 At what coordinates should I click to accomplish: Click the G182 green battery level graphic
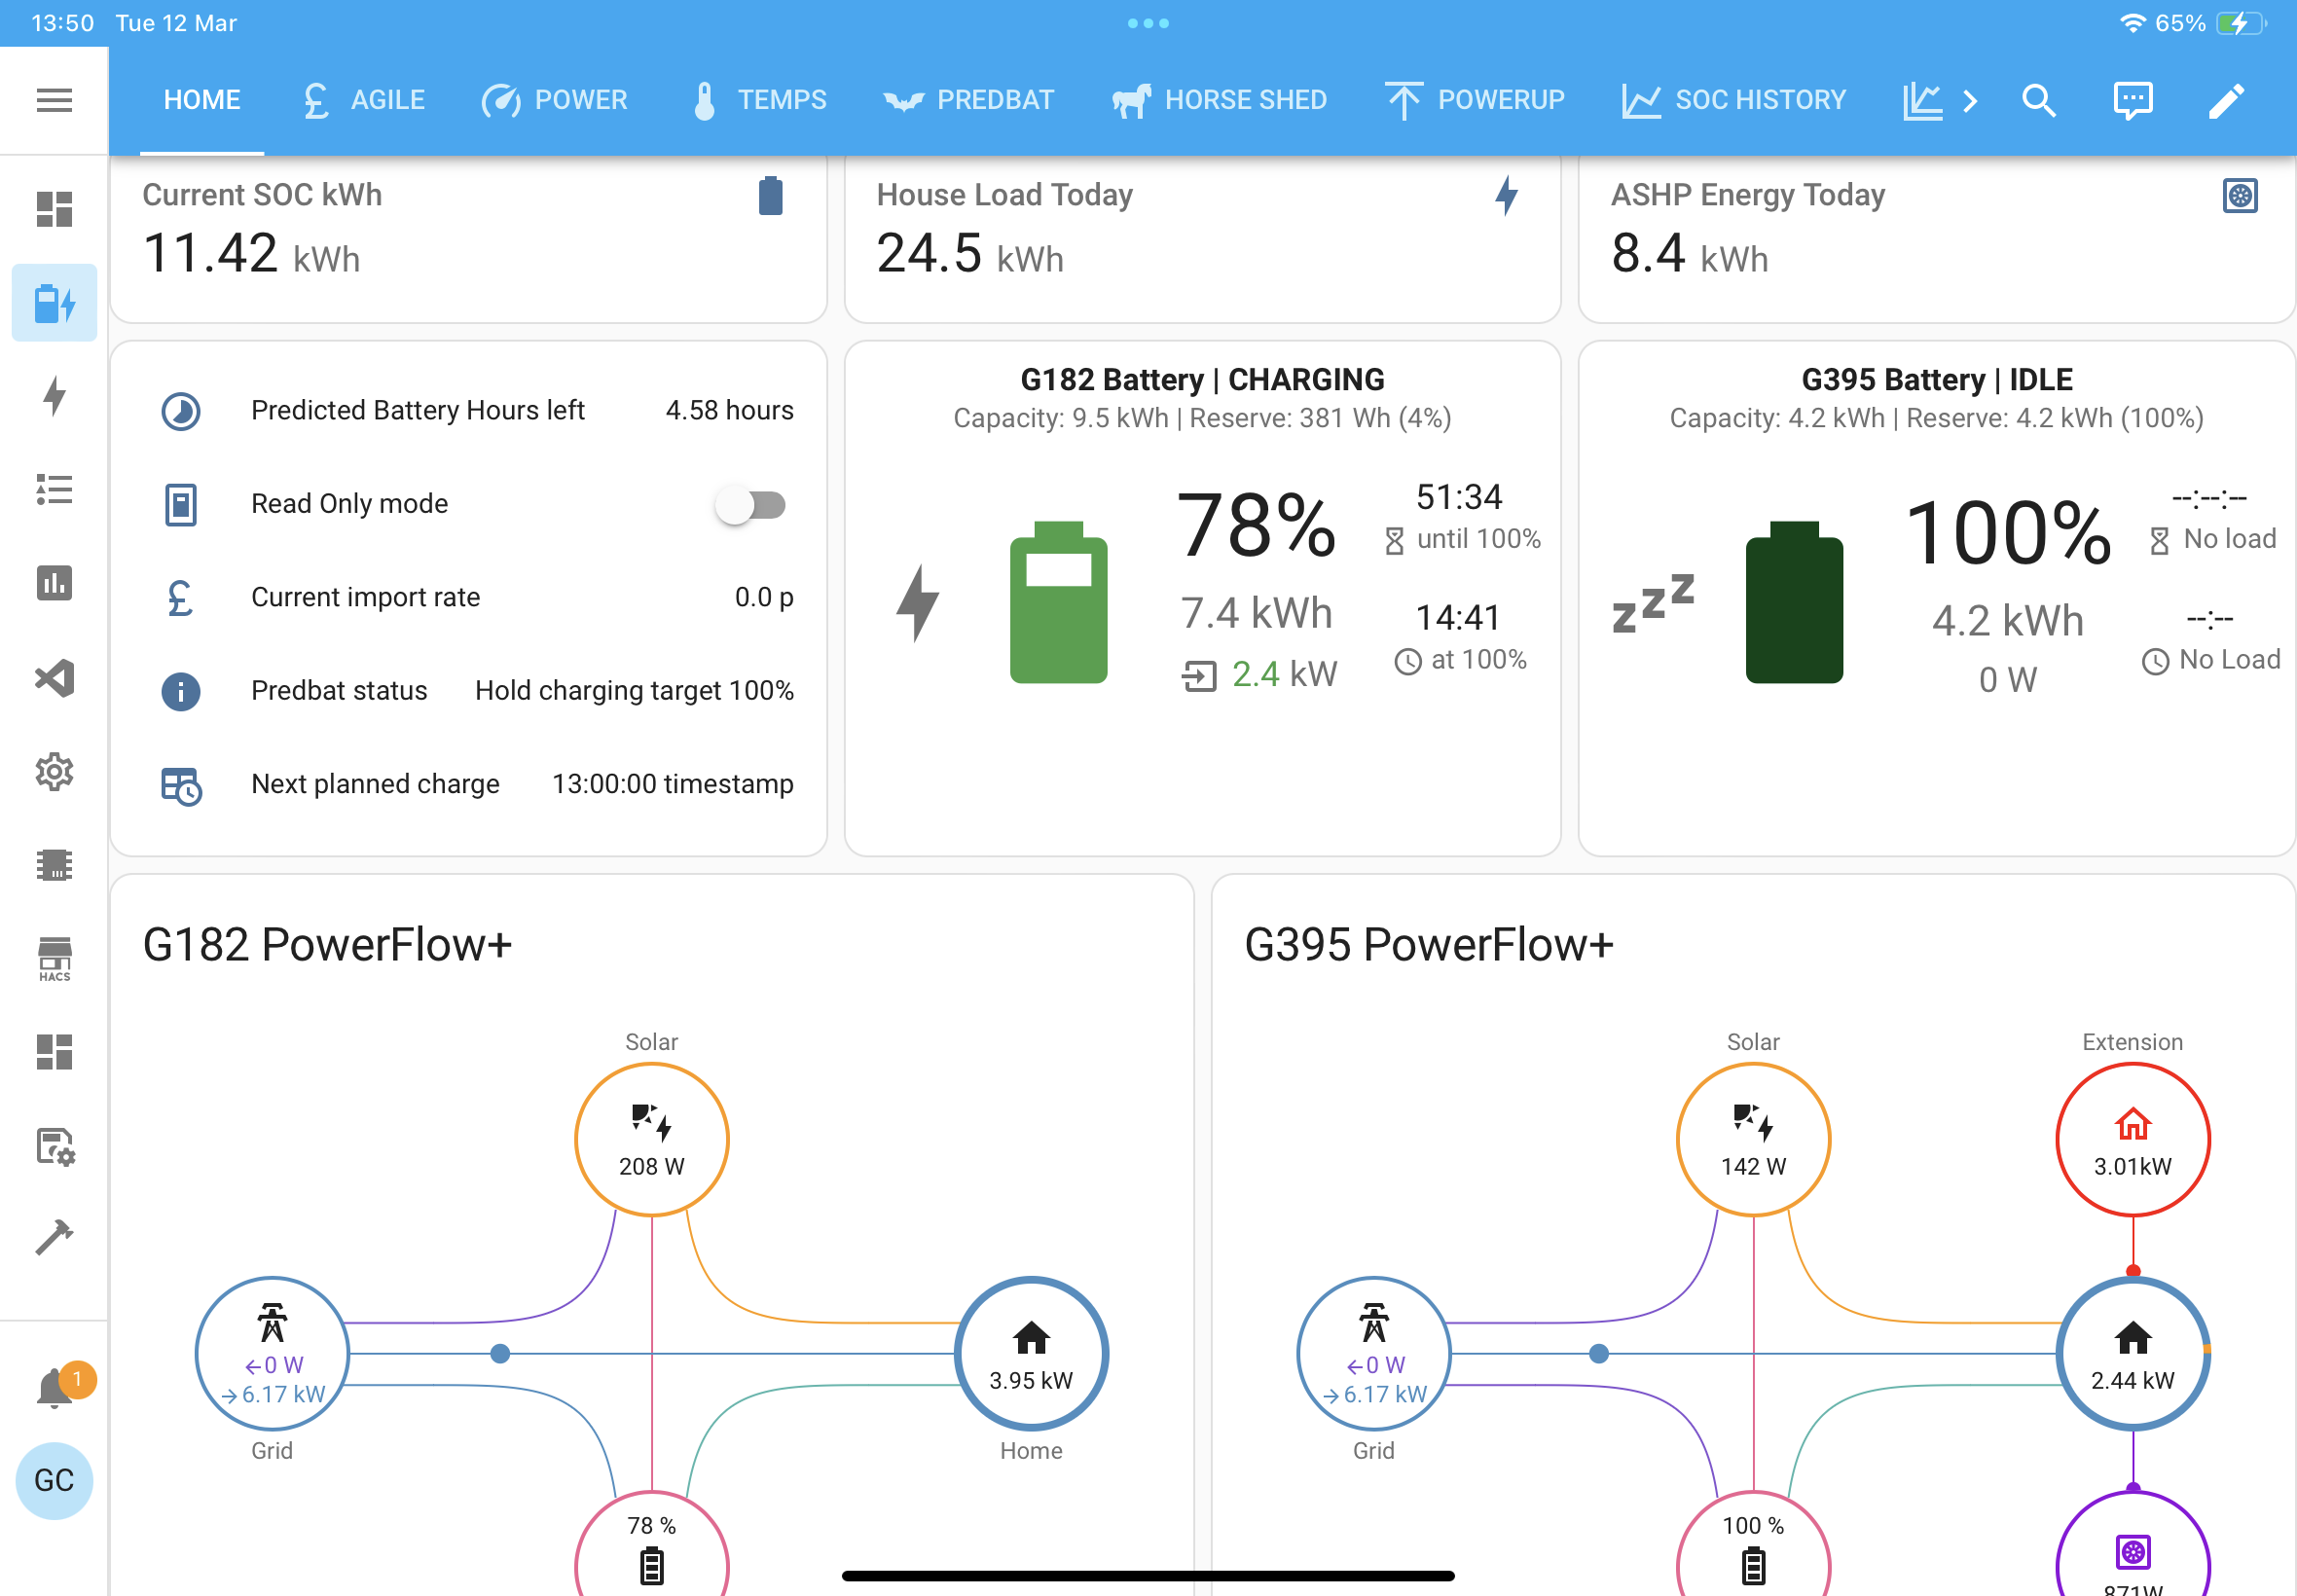[x=1058, y=602]
